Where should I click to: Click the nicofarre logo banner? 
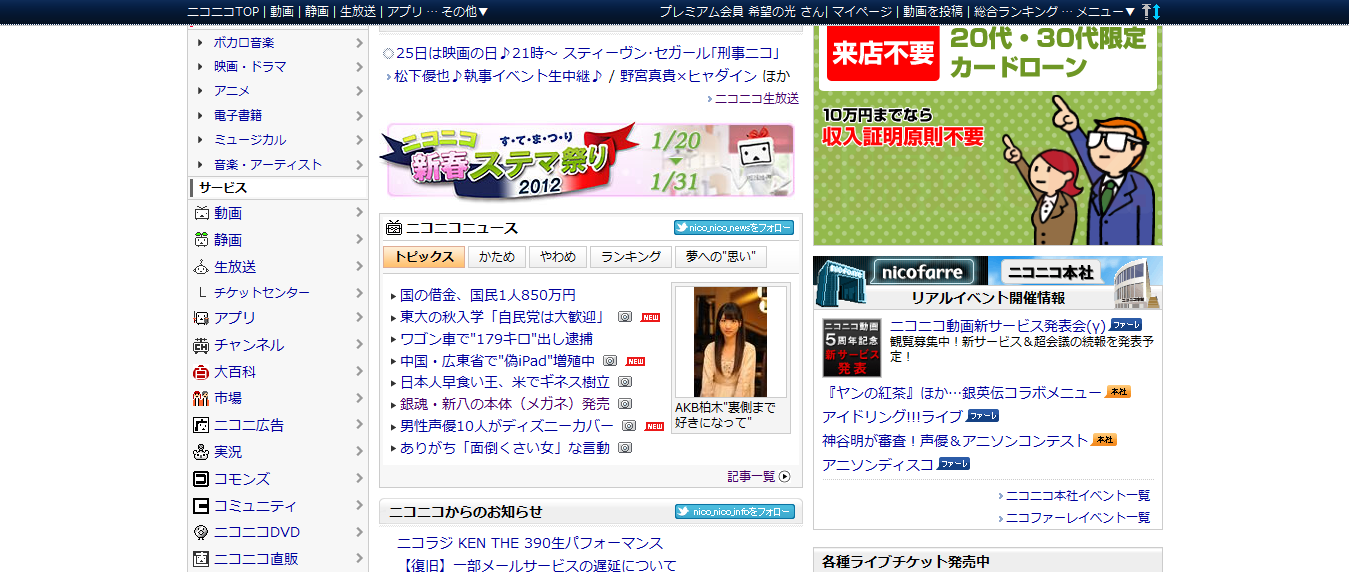900,271
